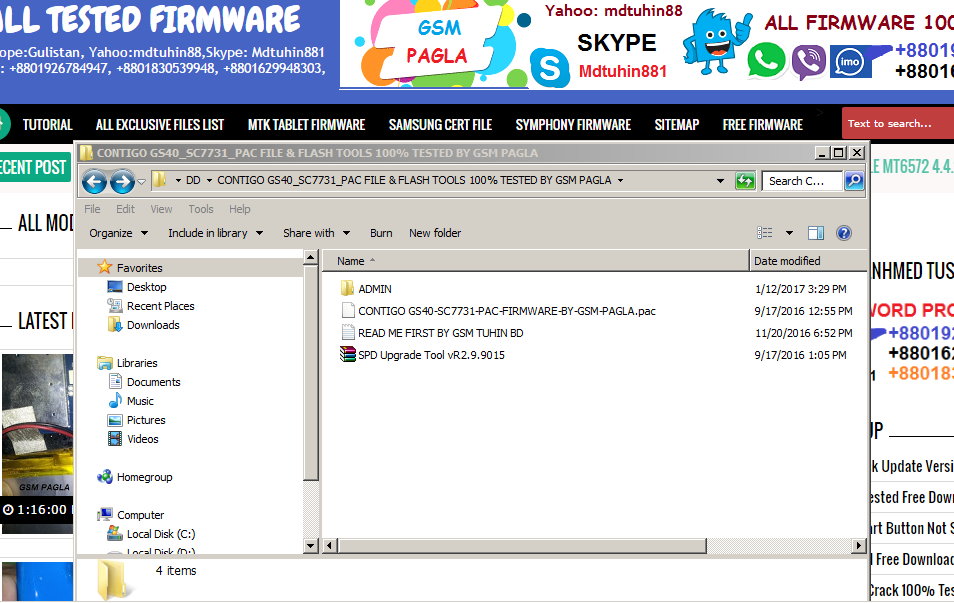Select the Documents library
Image resolution: width=954 pixels, height=603 pixels.
click(153, 382)
